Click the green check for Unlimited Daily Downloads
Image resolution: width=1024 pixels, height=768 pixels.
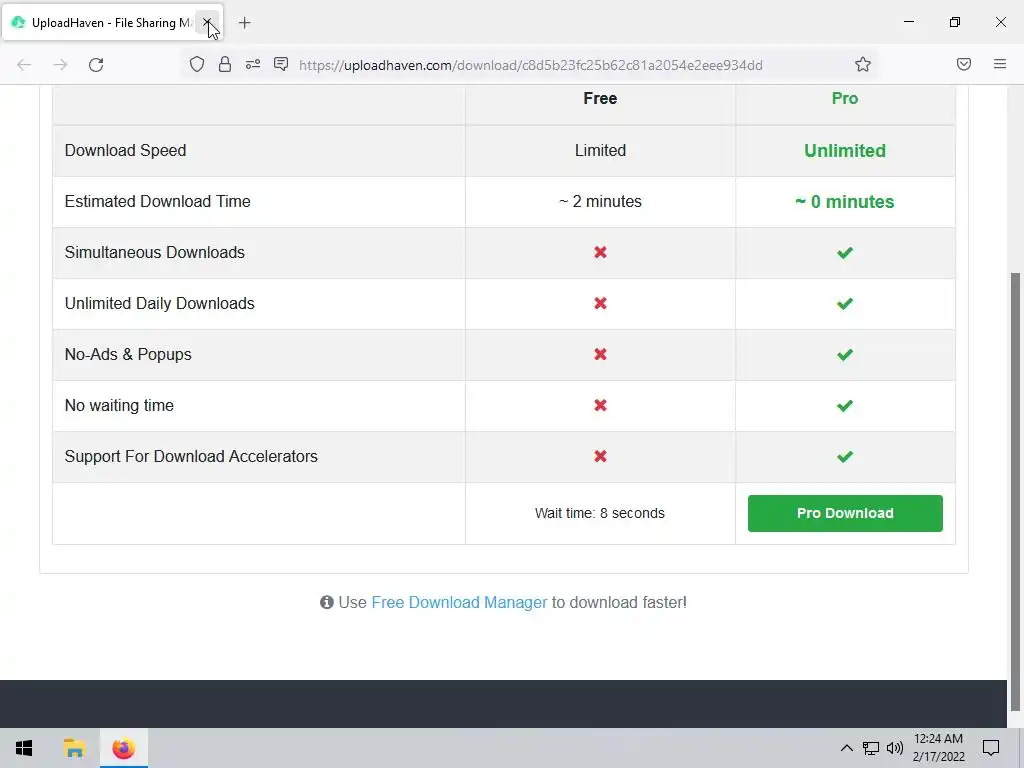845,304
